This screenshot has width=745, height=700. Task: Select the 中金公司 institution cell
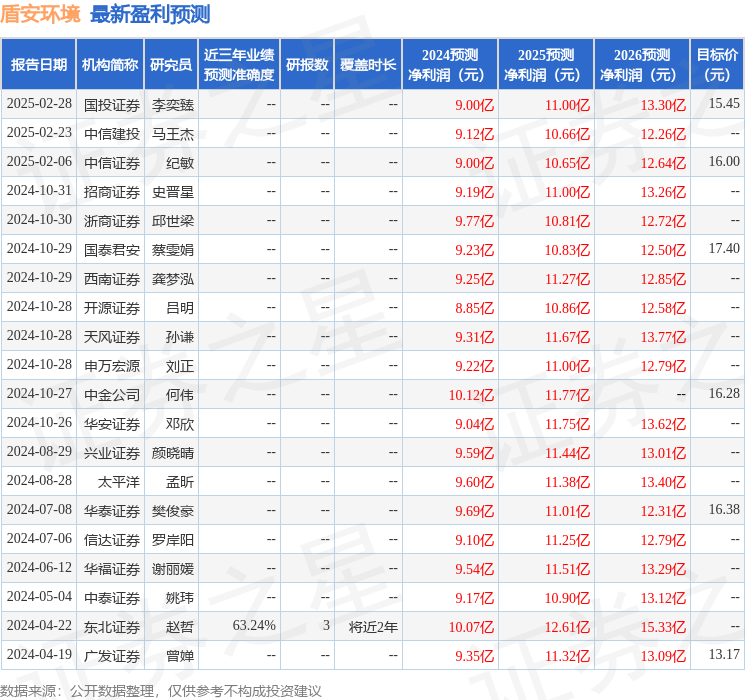(112, 395)
